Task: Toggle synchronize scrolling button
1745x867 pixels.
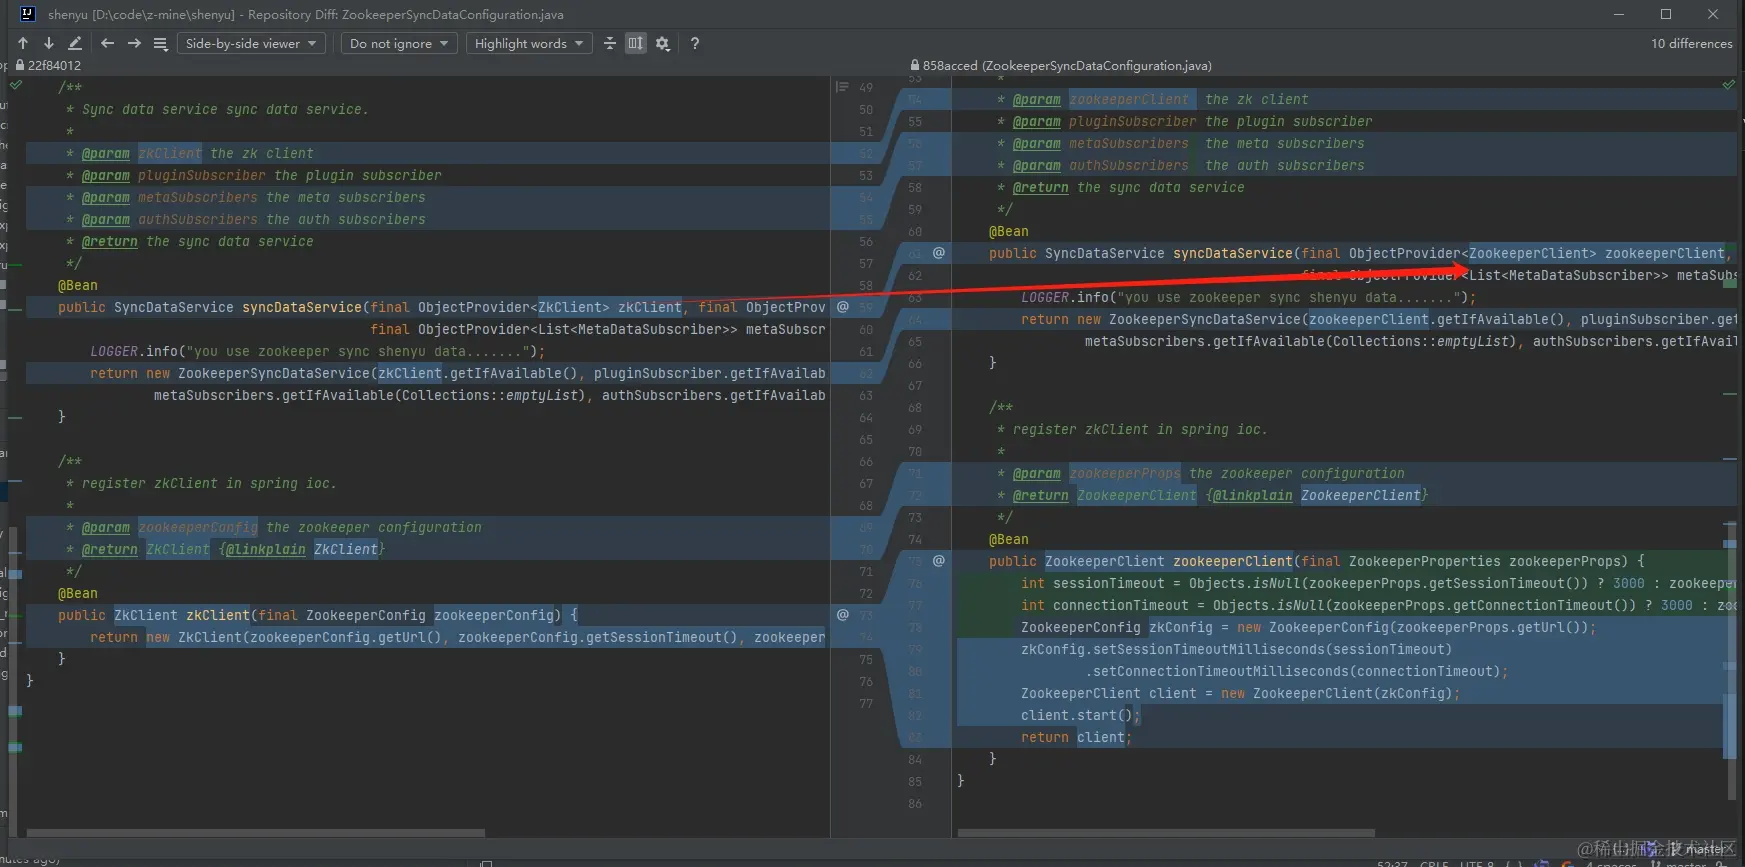Action: click(635, 43)
